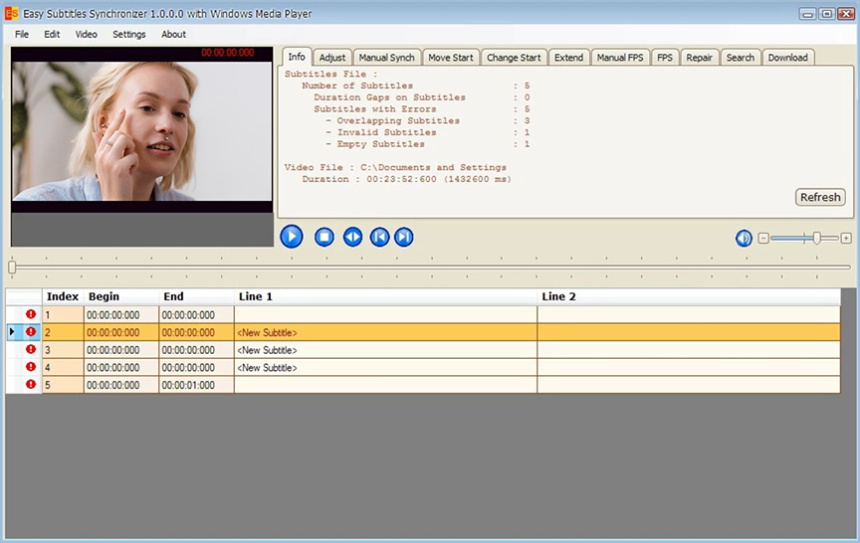This screenshot has height=543, width=860.
Task: Open the Download tab
Action: coord(788,58)
